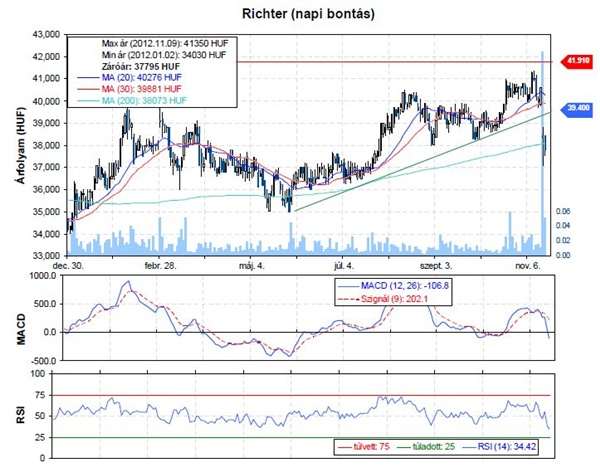The width and height of the screenshot is (600, 467).
Task: Click the 'RSI' axis label
Action: click(21, 415)
